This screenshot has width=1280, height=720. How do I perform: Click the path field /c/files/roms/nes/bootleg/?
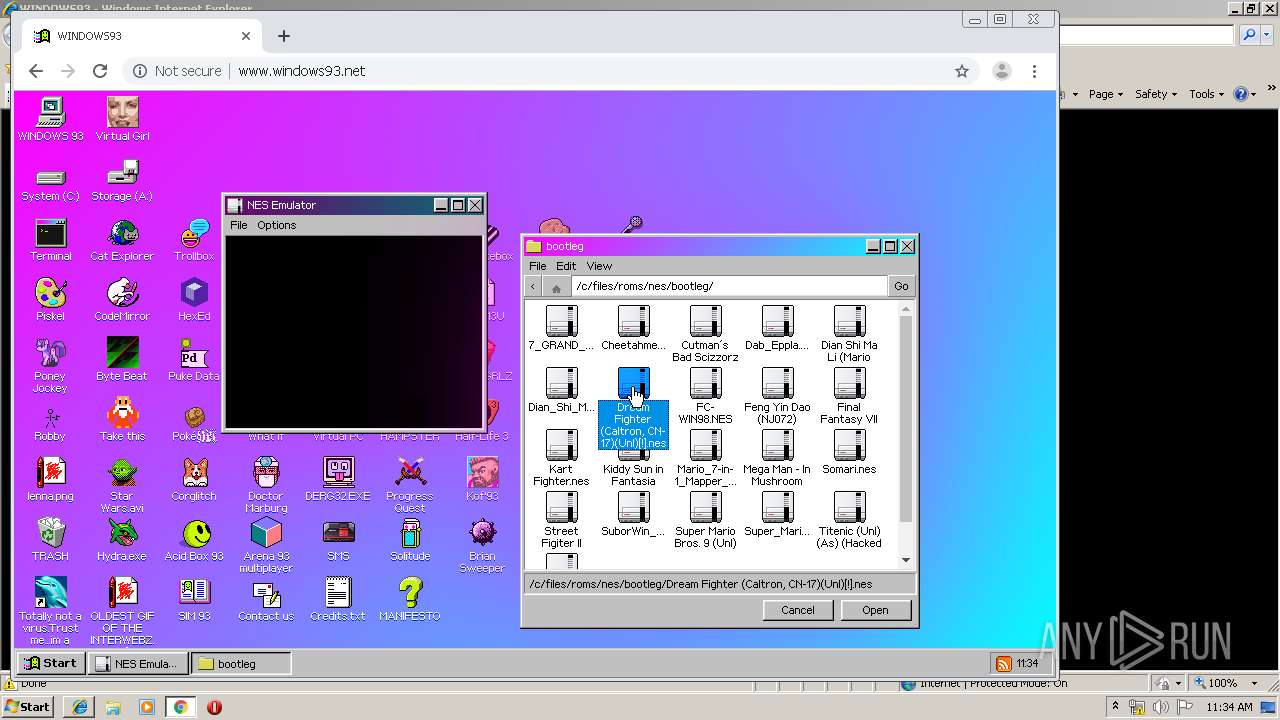729,286
